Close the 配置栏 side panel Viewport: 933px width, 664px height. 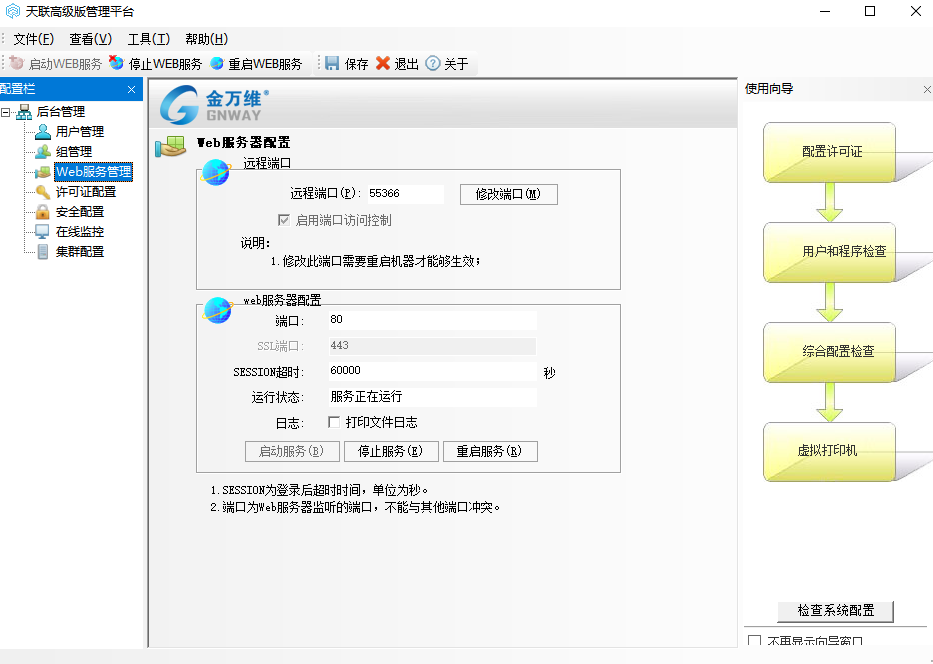pos(131,90)
